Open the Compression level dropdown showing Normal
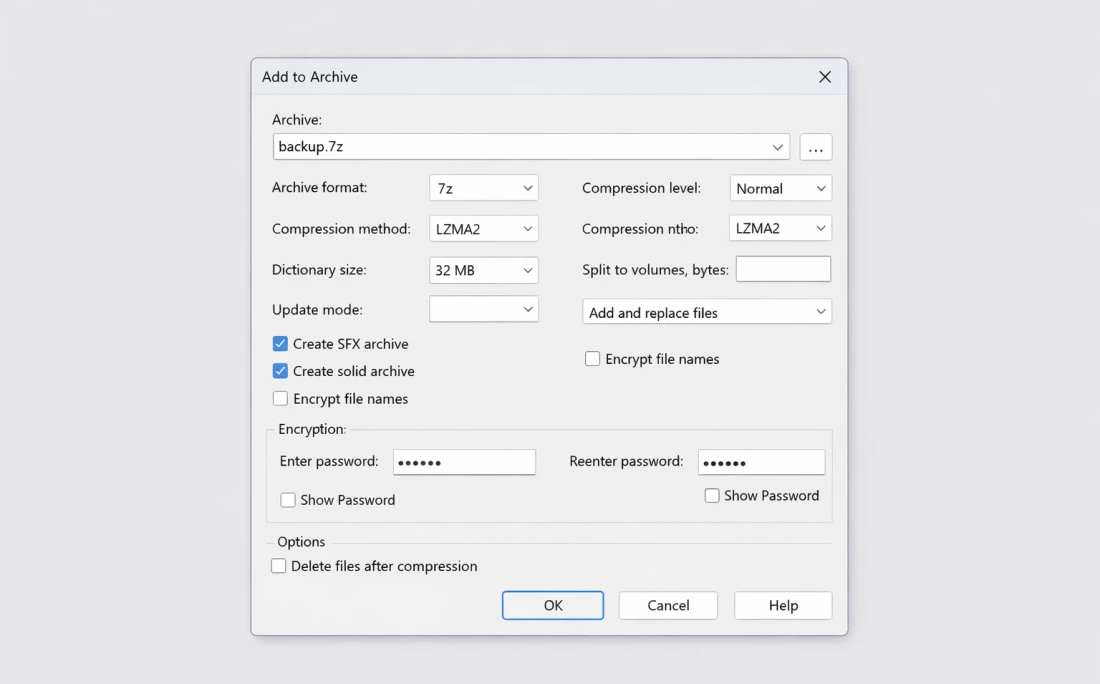Viewport: 1100px width, 684px height. coord(780,188)
